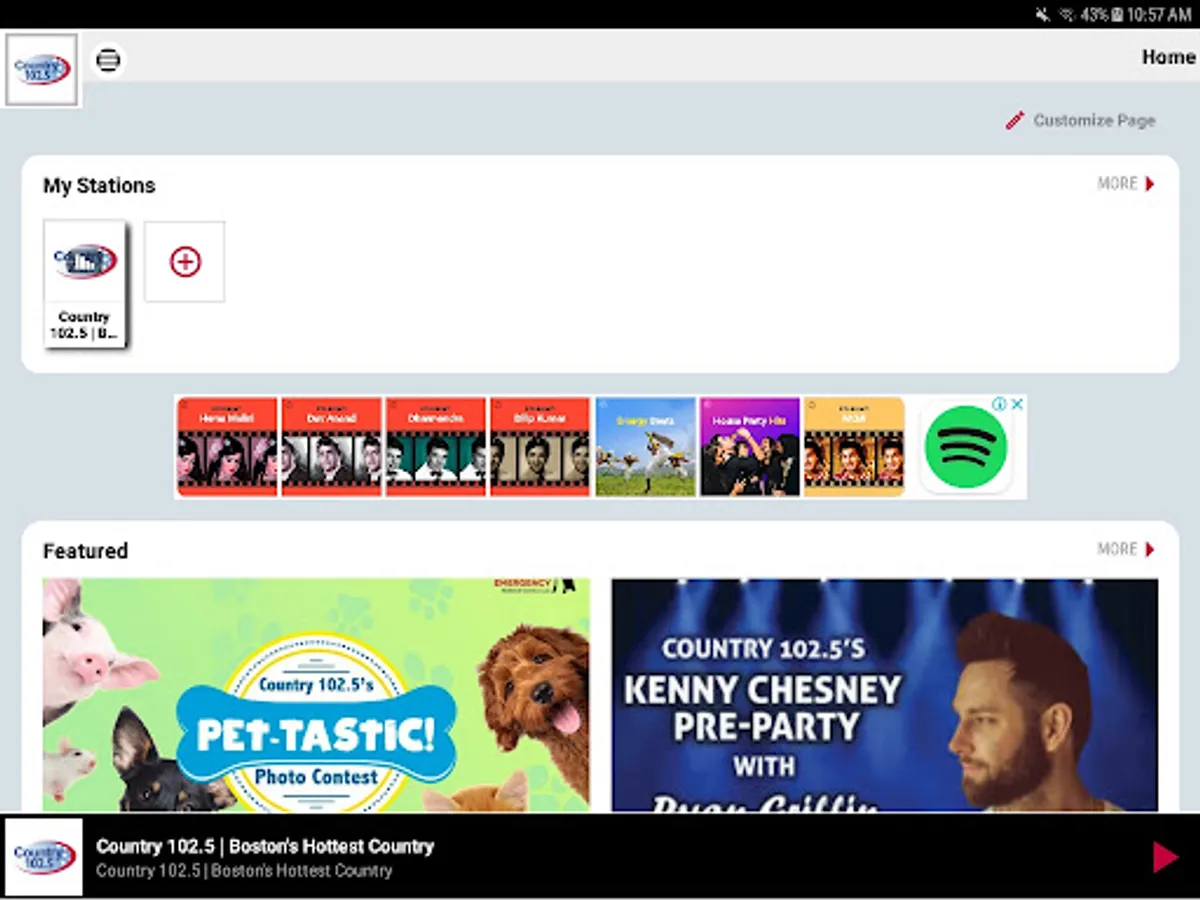The height and width of the screenshot is (900, 1200).
Task: Play the Country 102.5 stream
Action: coord(1165,857)
